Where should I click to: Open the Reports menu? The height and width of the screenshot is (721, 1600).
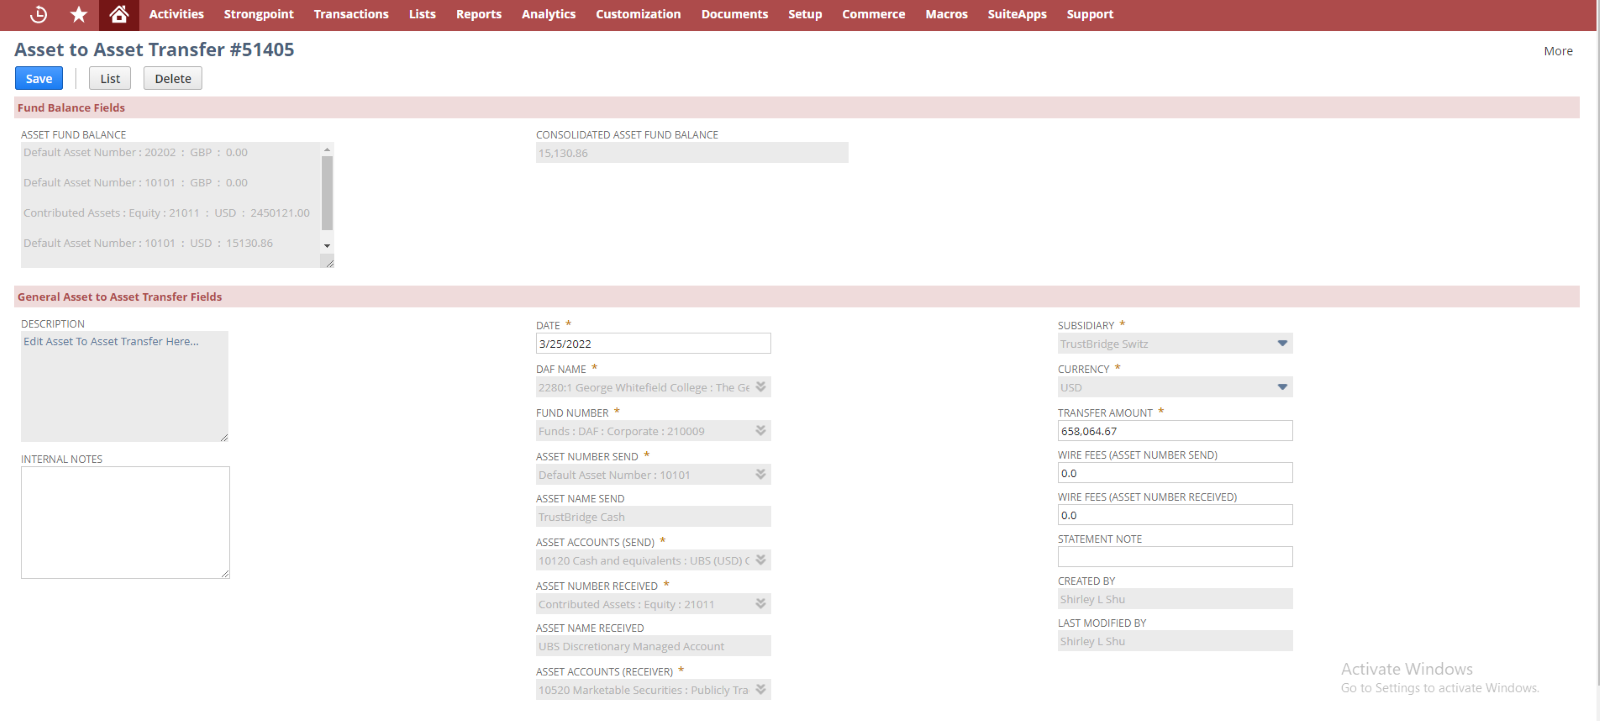pos(478,14)
